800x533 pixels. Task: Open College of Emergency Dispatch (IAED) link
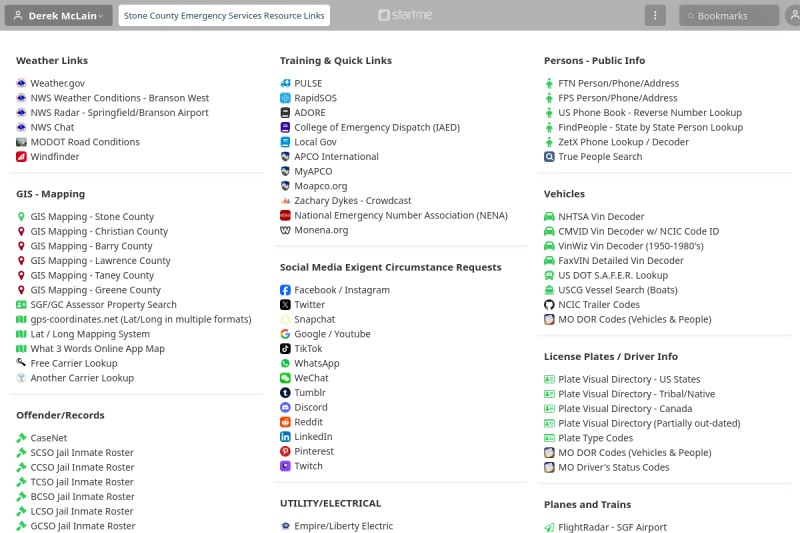(x=377, y=128)
